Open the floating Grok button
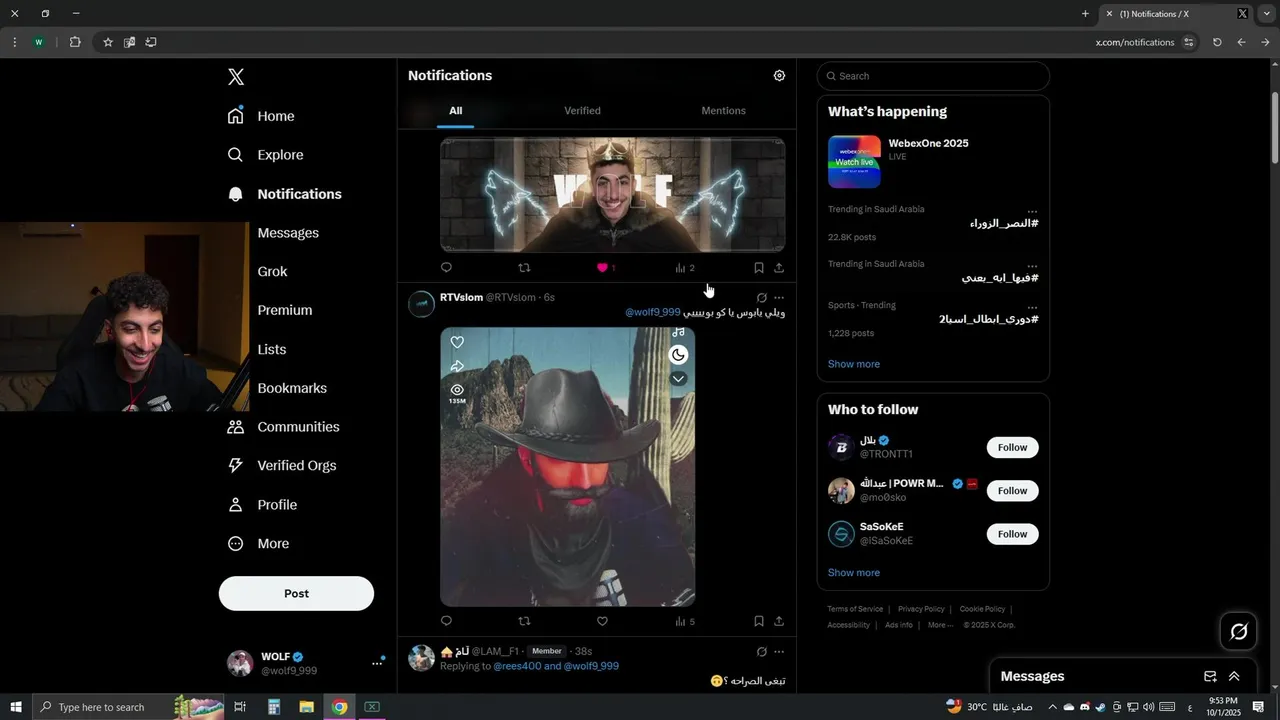 pos(1239,631)
